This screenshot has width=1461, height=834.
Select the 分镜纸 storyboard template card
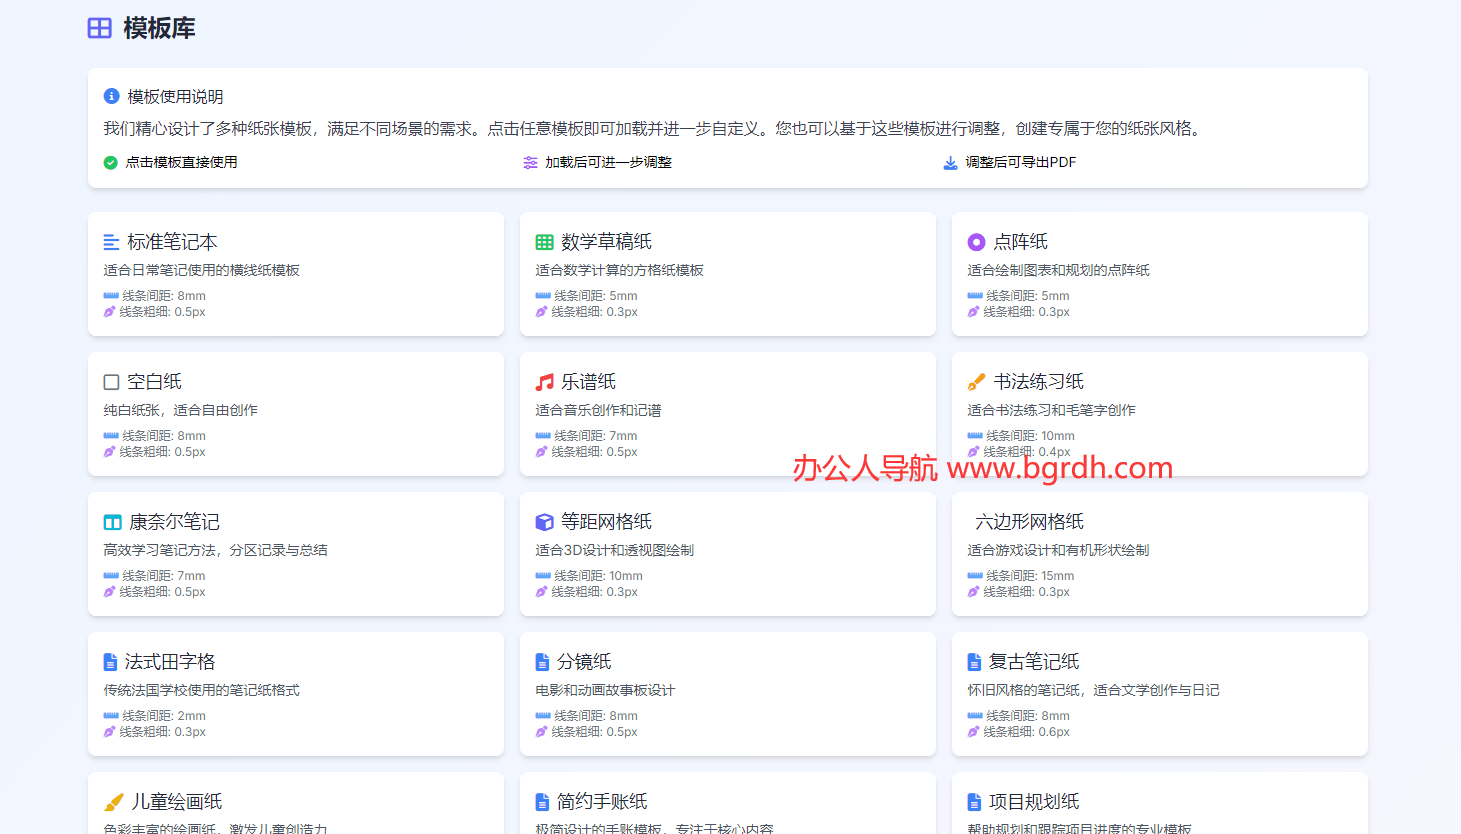click(727, 693)
